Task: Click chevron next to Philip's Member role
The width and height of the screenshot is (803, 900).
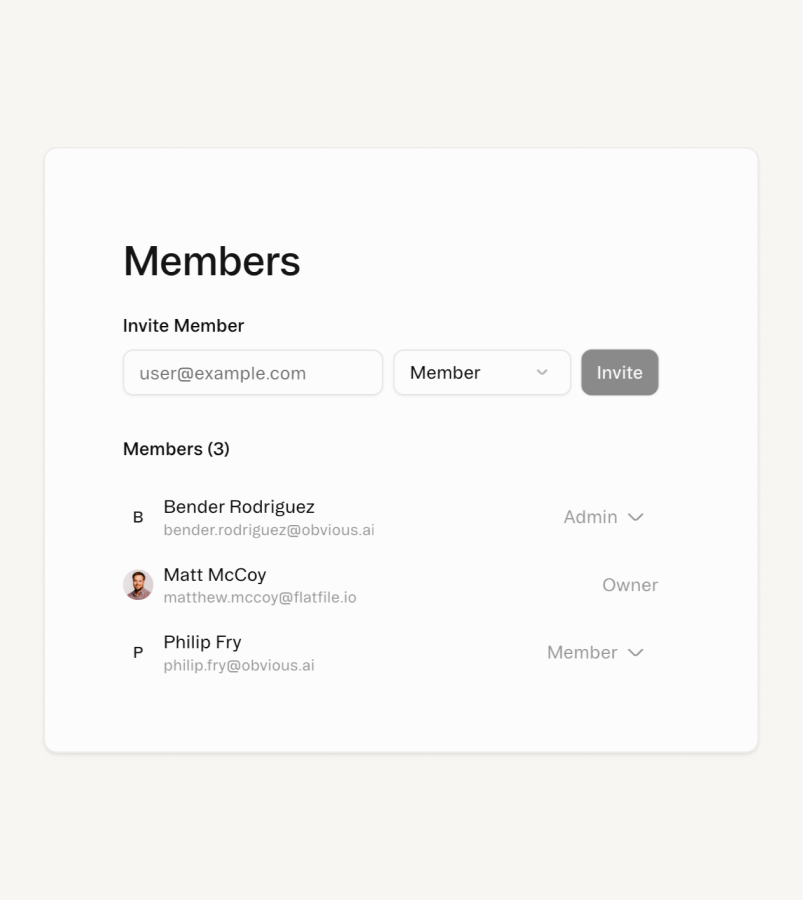Action: (635, 652)
